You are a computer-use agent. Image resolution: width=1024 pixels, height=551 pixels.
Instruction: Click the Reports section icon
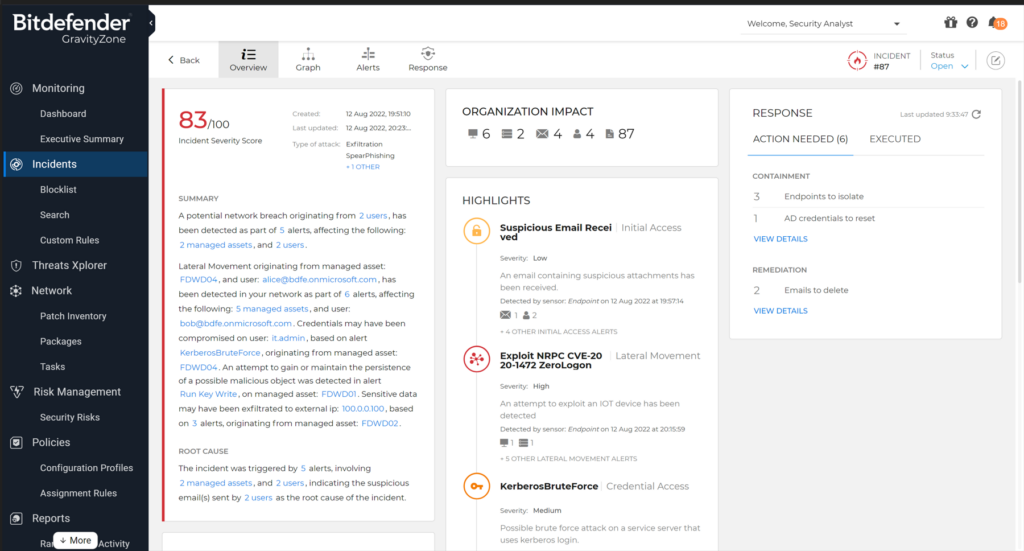[x=16, y=518]
